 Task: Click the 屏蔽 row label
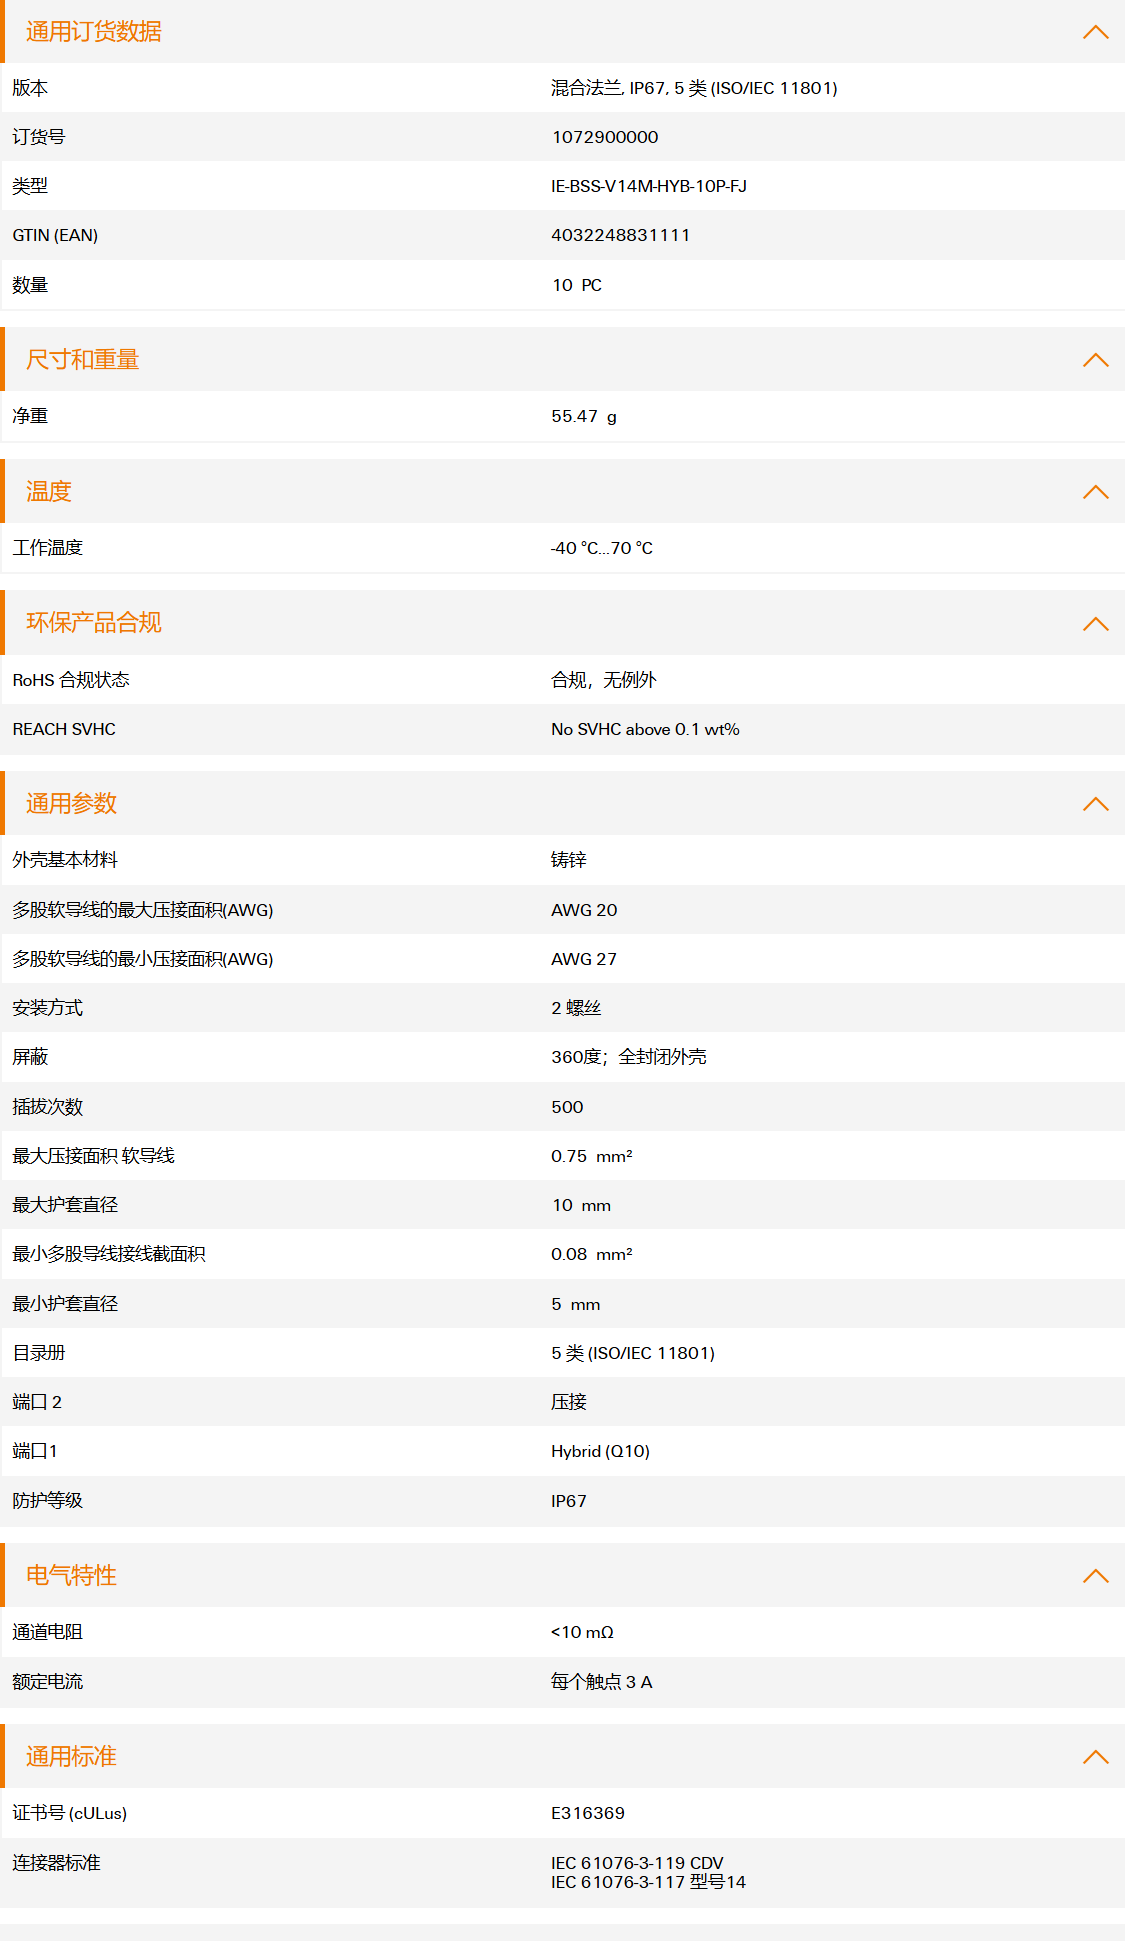click(30, 1057)
